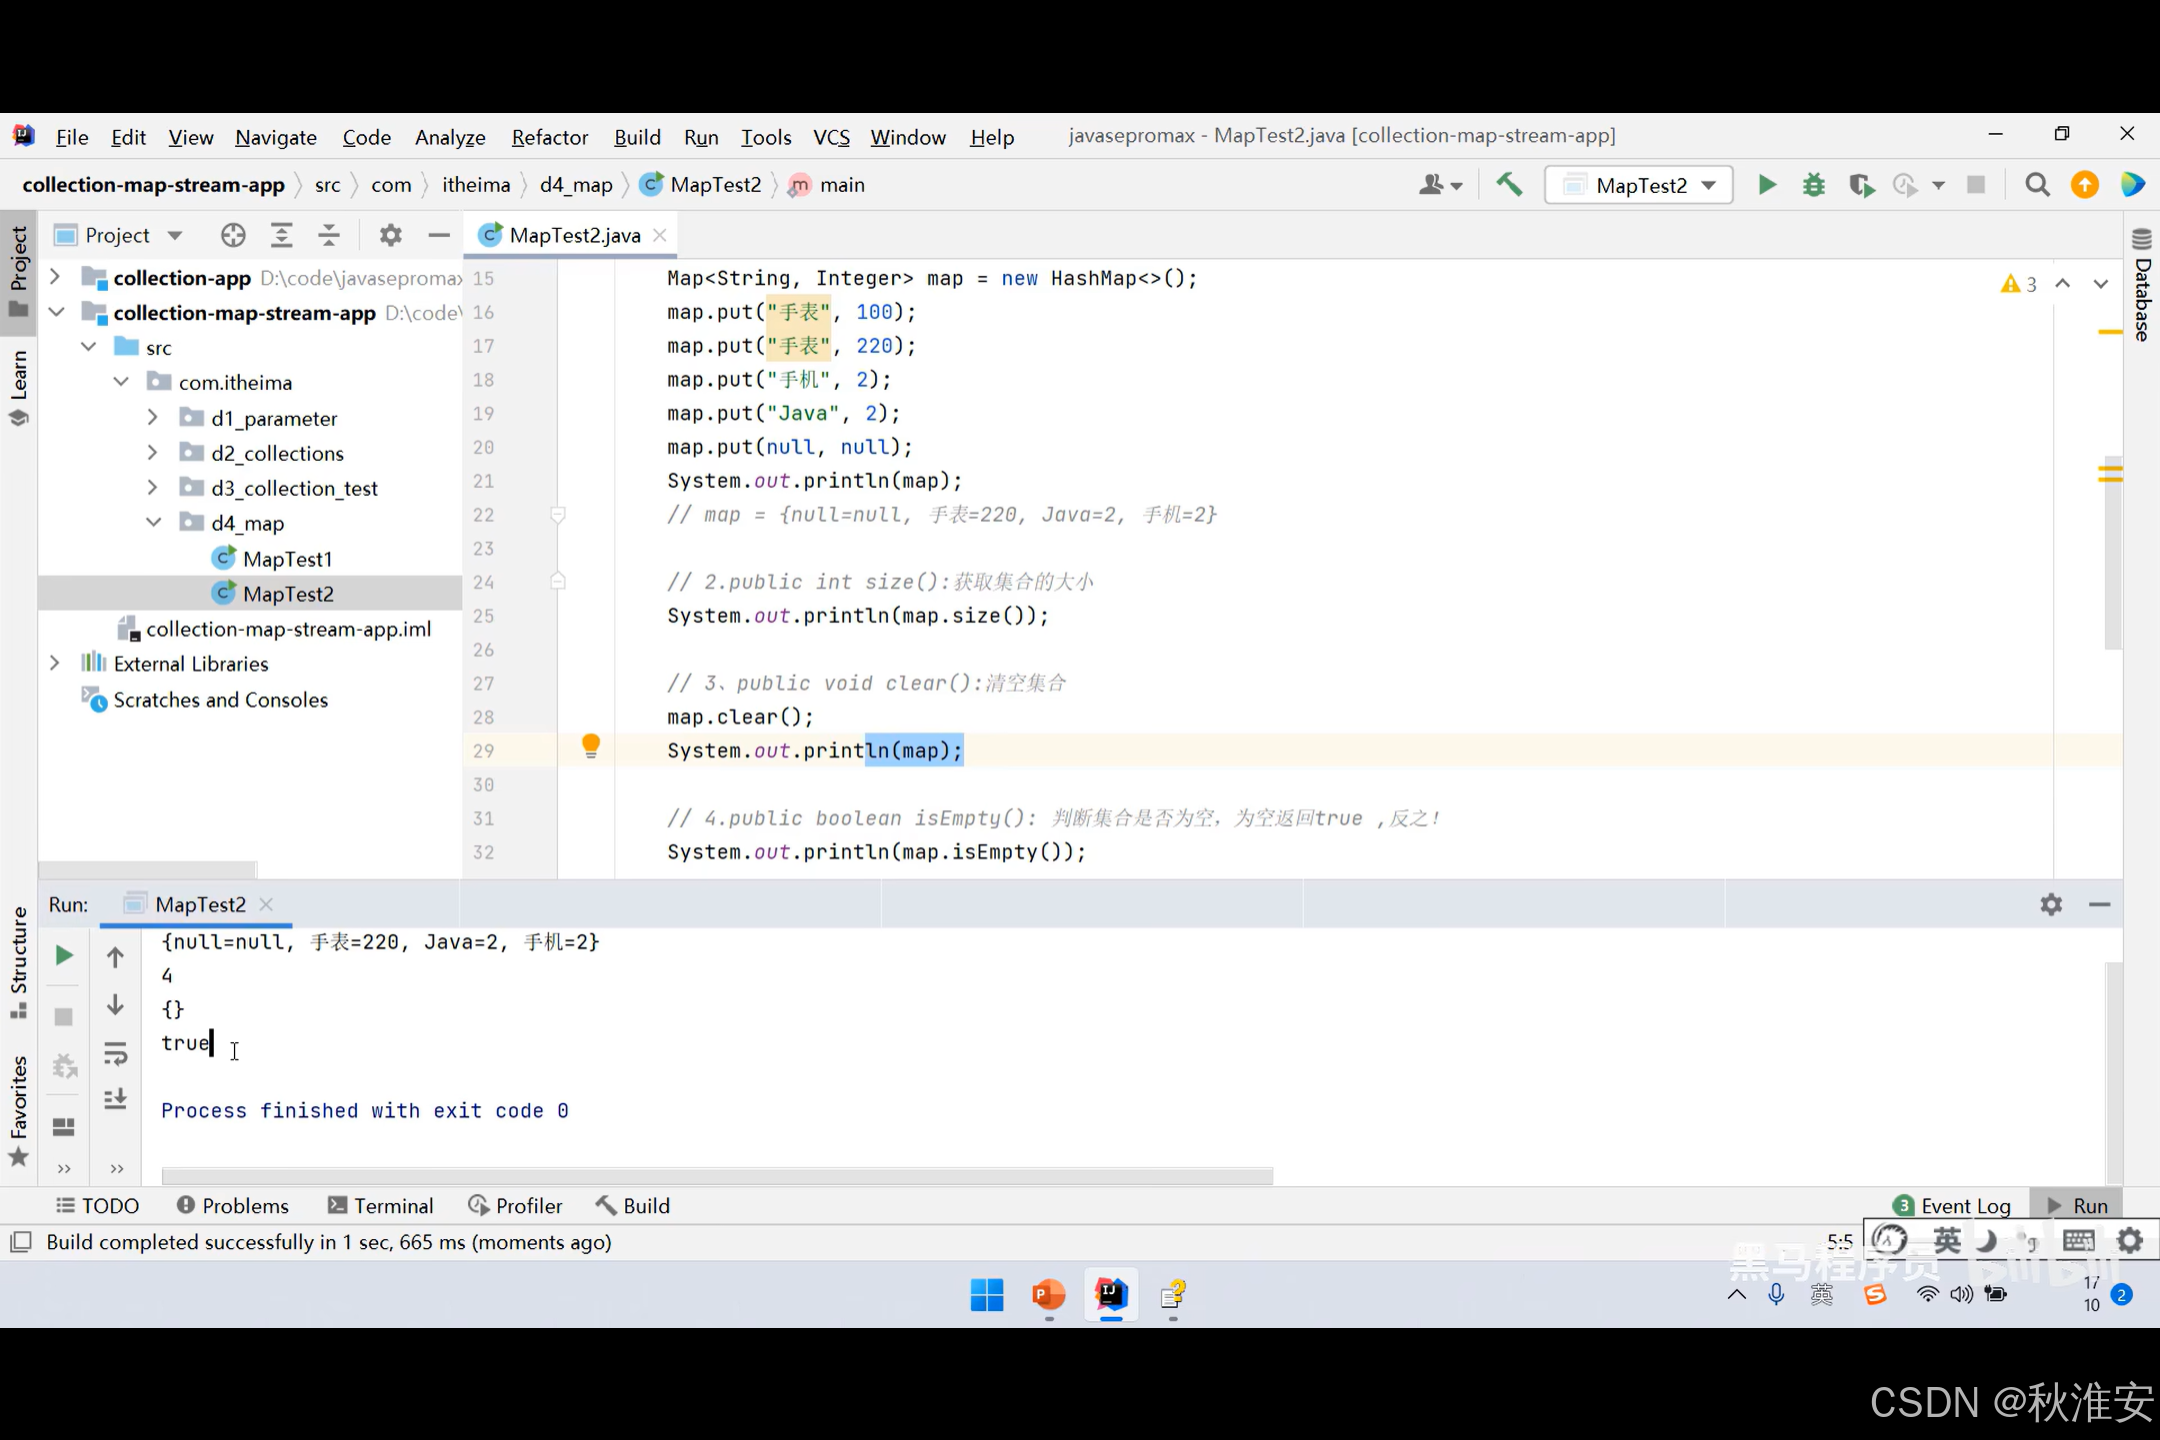Click the Run console horizontal scrollbar

[716, 1176]
